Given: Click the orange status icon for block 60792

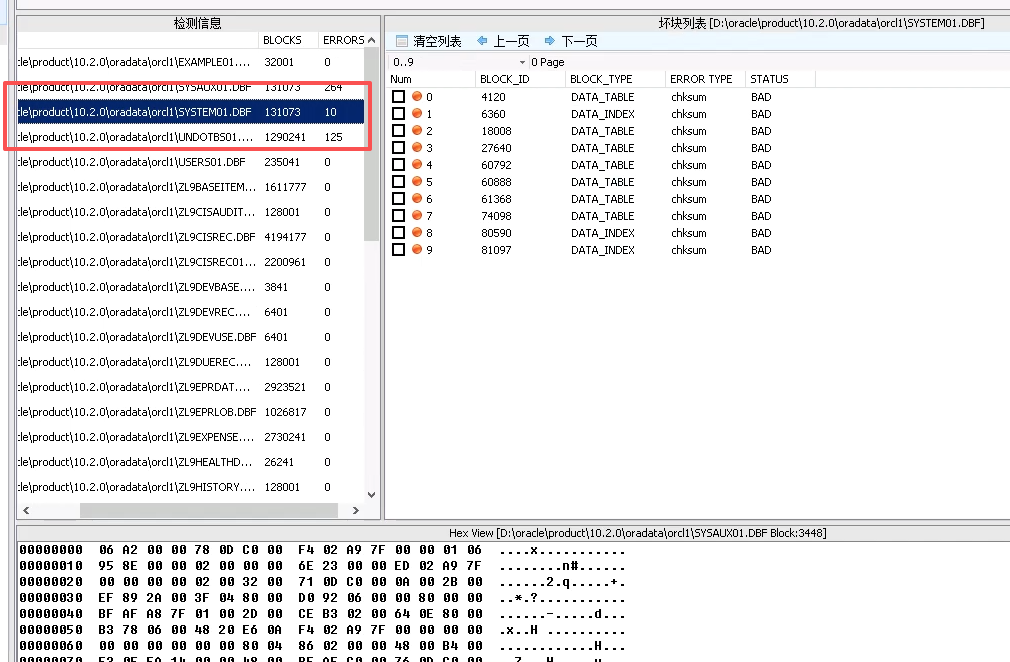Looking at the screenshot, I should 417,164.
